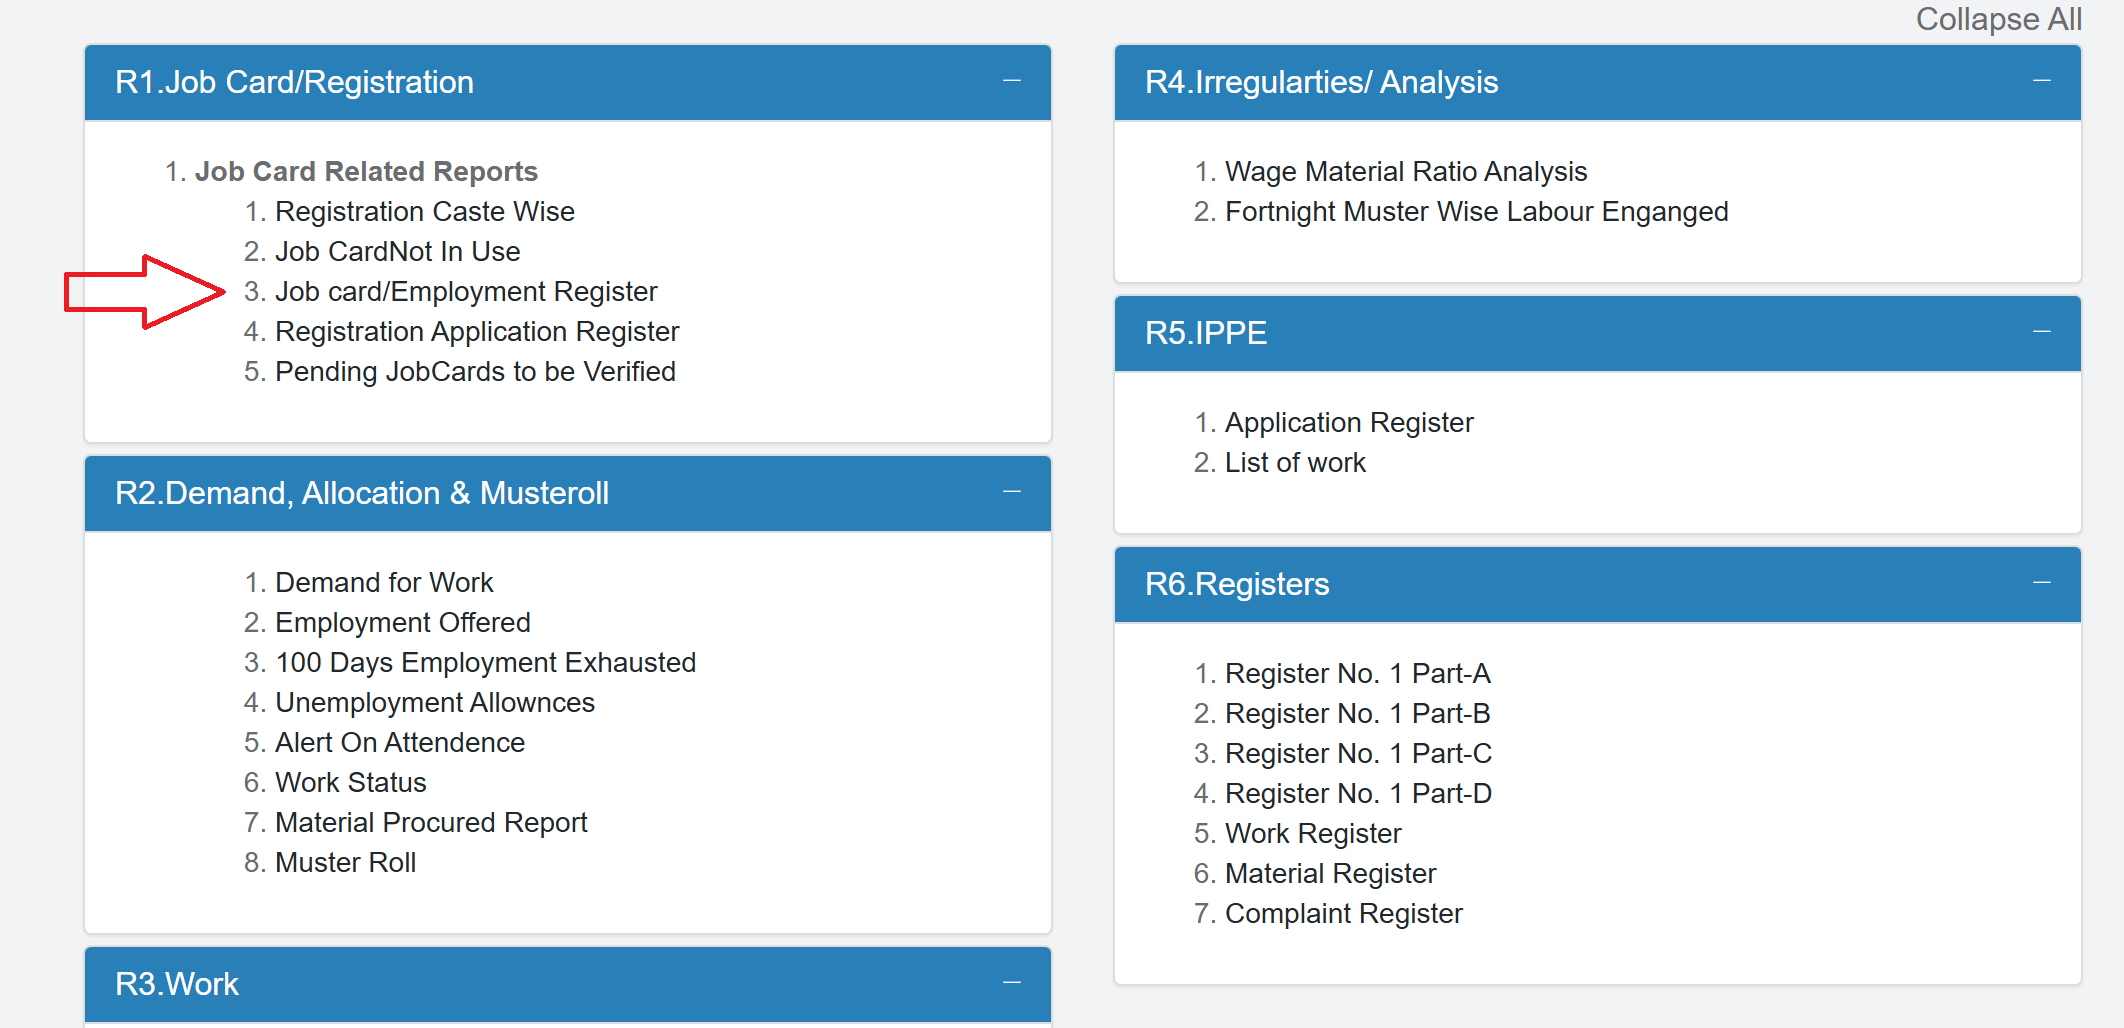Image resolution: width=2124 pixels, height=1028 pixels.
Task: Open the Unemployment Allownces report
Action: (x=434, y=702)
